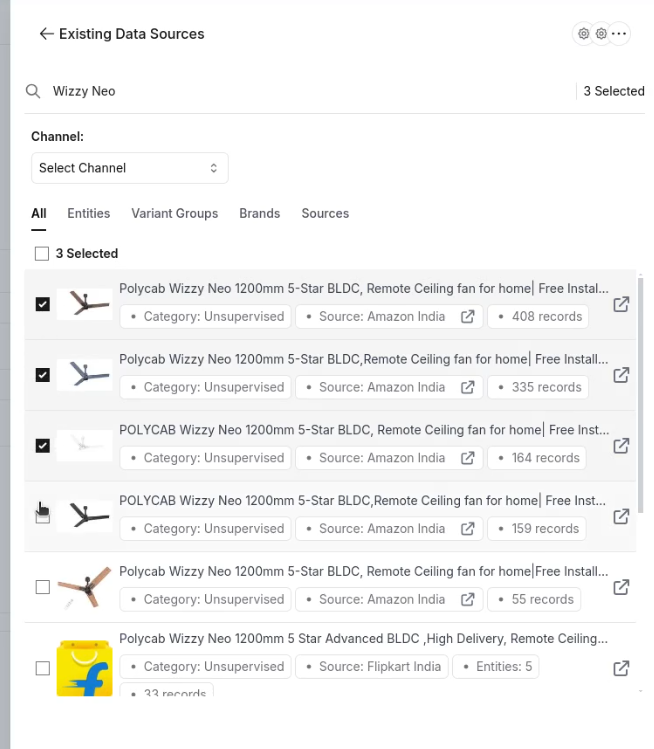The width and height of the screenshot is (654, 749).
Task: Click the back arrow beside Existing Data Sources
Action: click(46, 34)
